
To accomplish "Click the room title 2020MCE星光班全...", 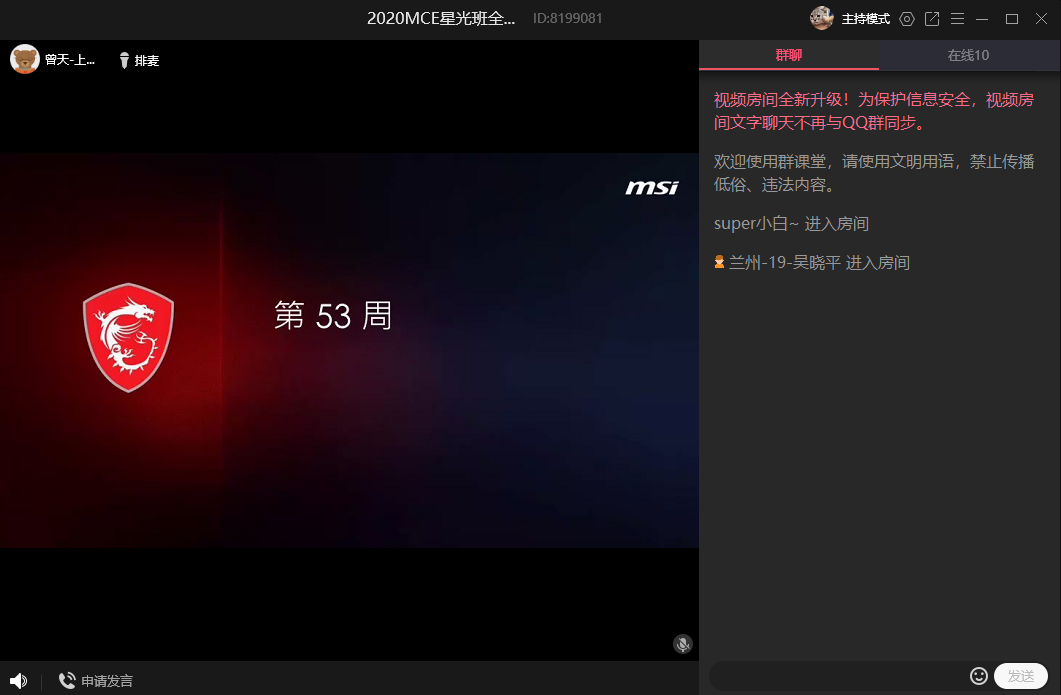I will pos(441,19).
